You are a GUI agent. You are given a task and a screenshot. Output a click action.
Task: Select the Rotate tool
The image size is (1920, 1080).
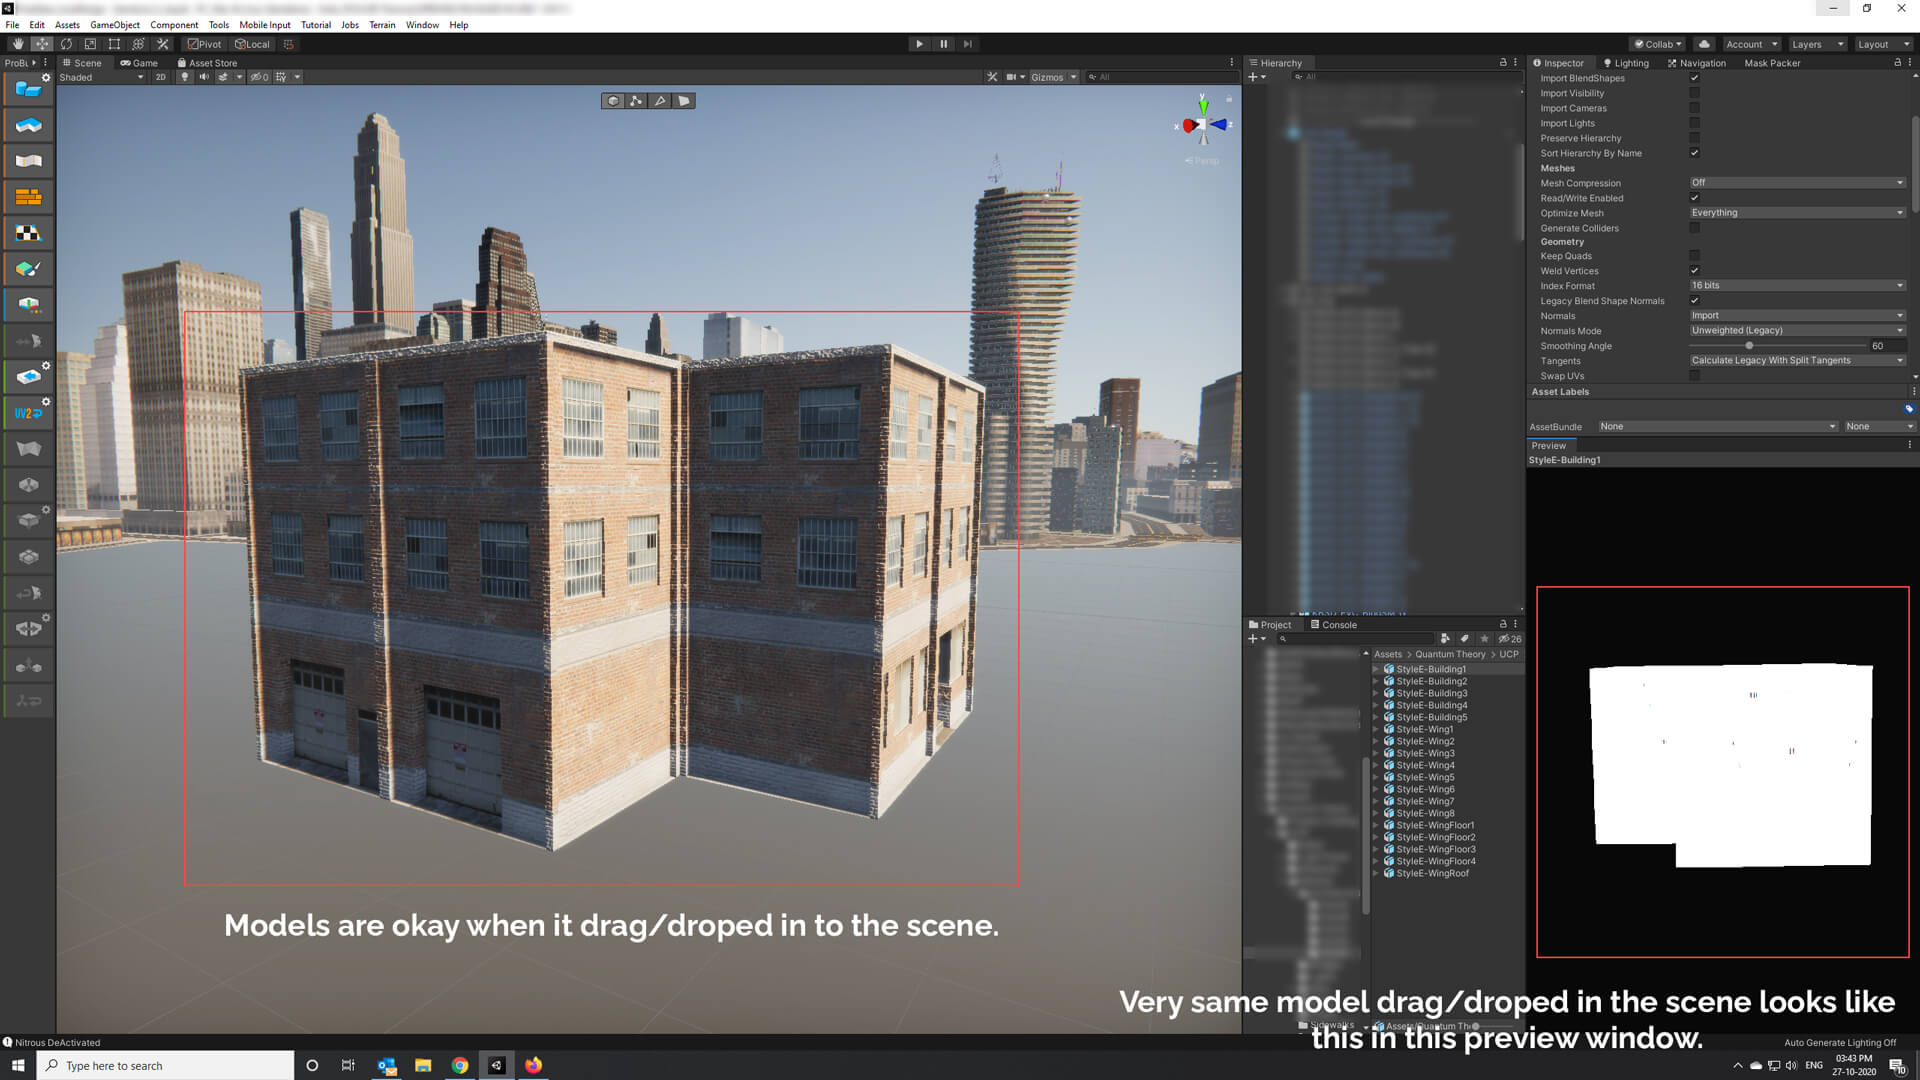click(66, 44)
